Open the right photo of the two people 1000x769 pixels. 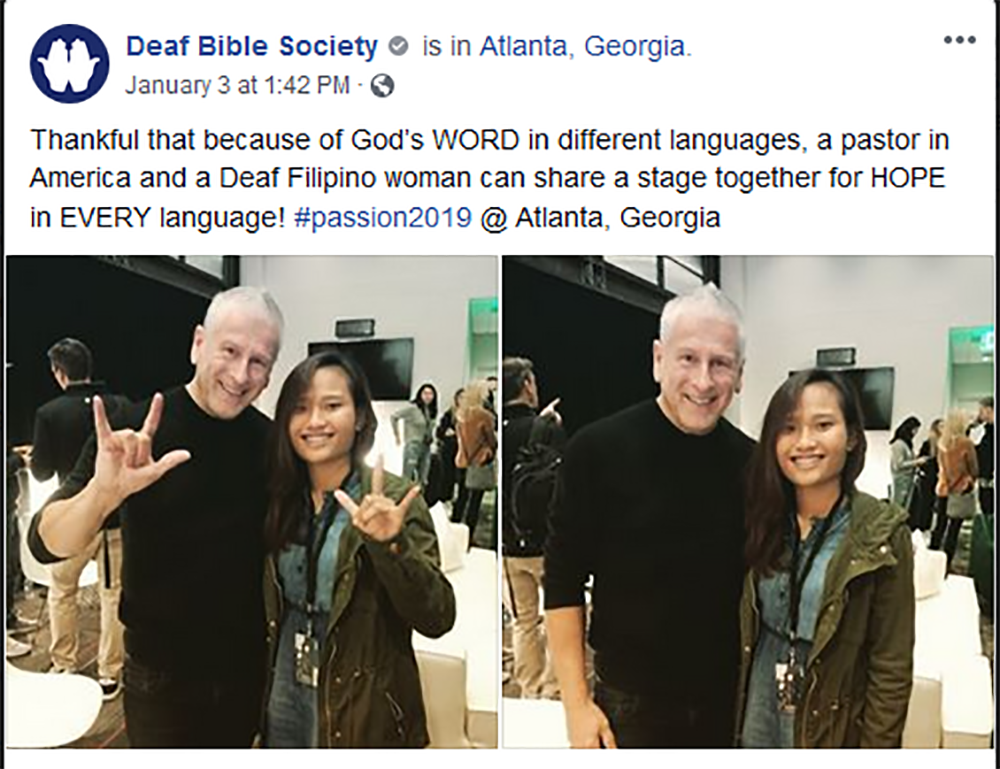click(x=748, y=502)
